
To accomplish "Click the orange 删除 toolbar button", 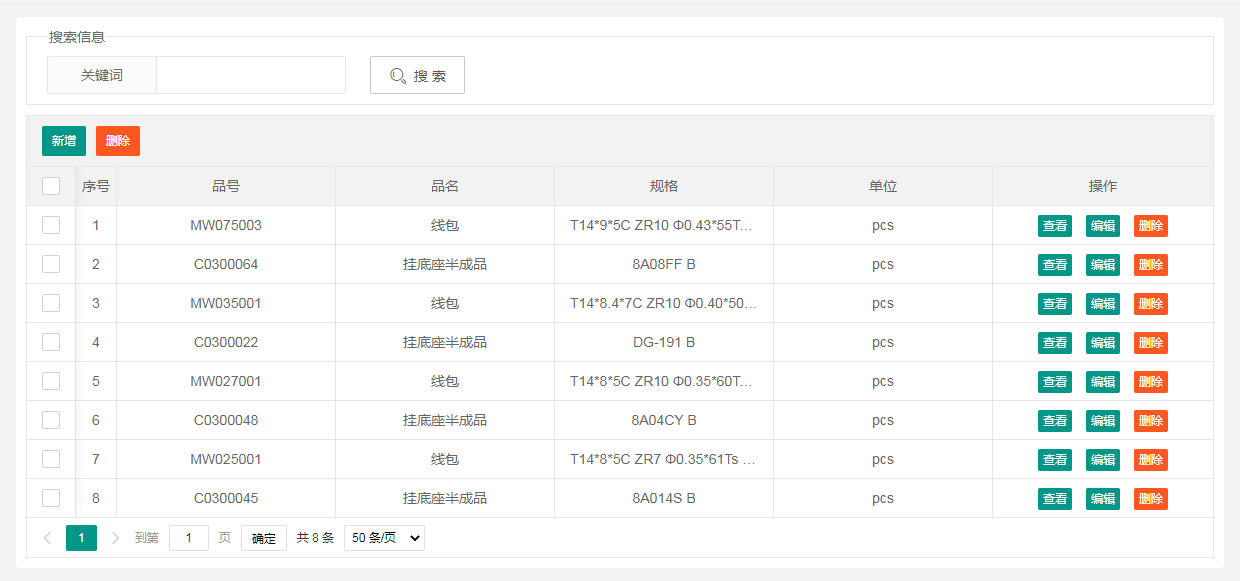I will pos(118,141).
